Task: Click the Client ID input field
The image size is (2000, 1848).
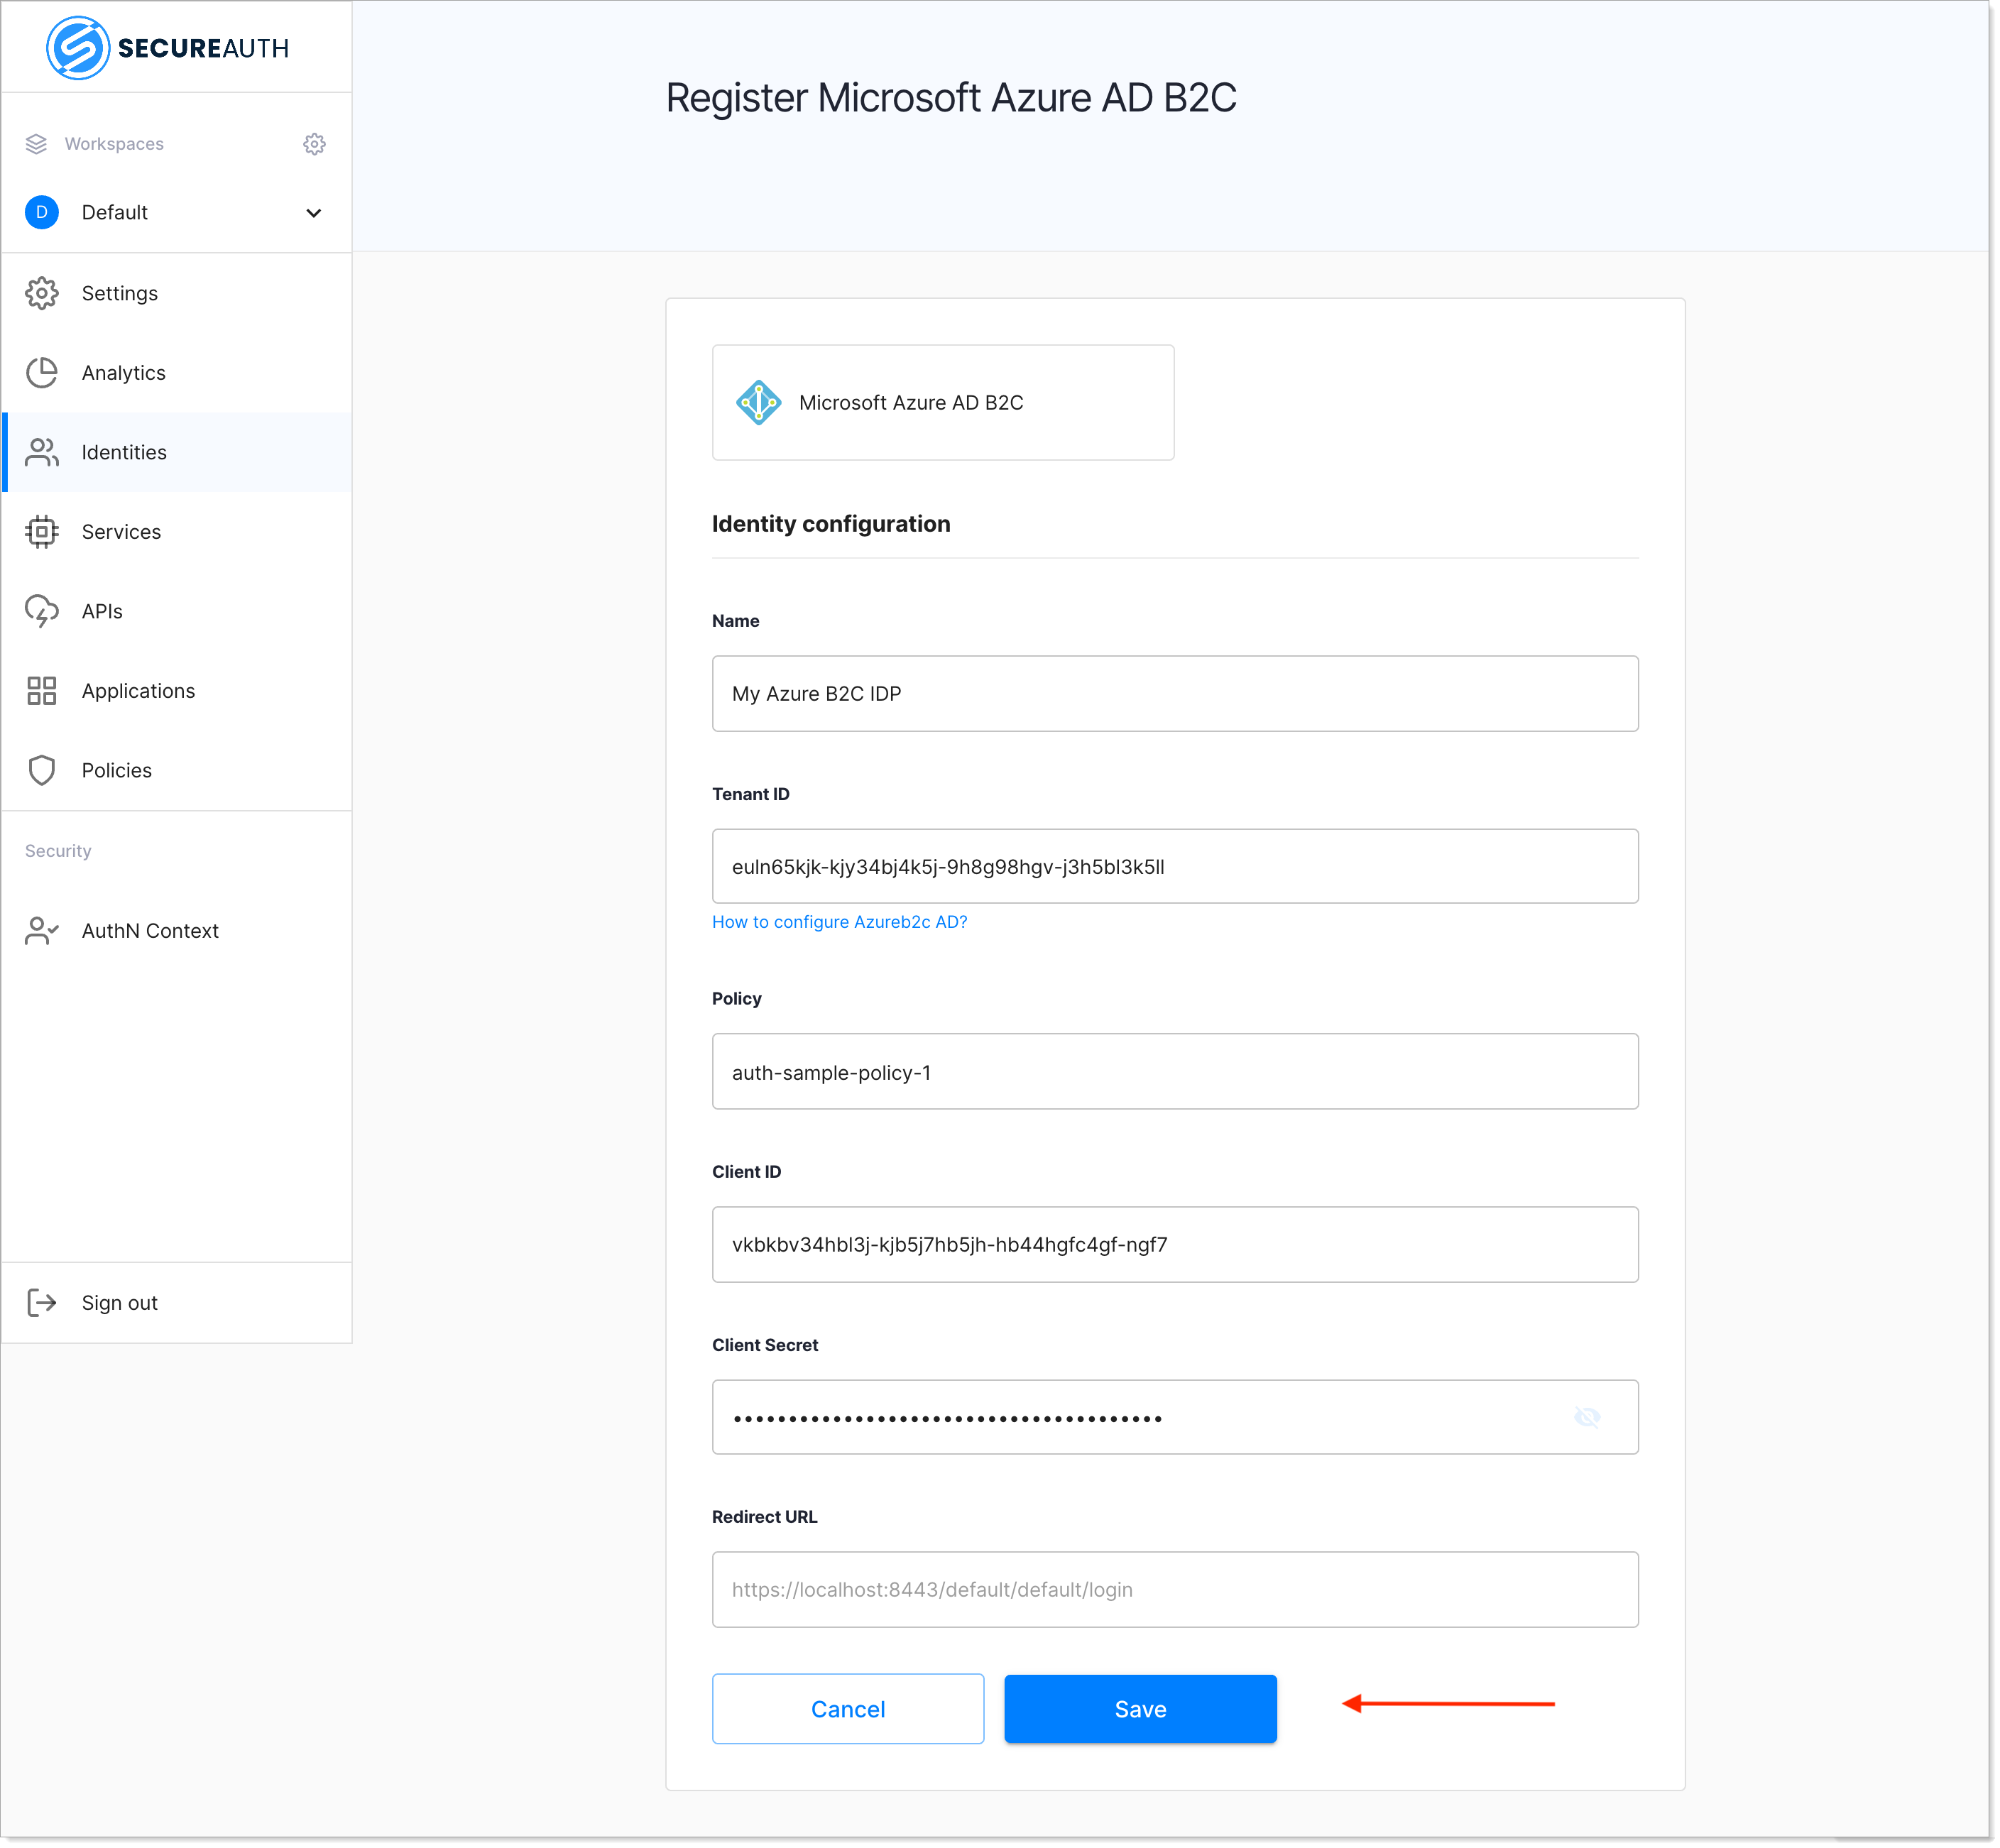Action: tap(1175, 1245)
